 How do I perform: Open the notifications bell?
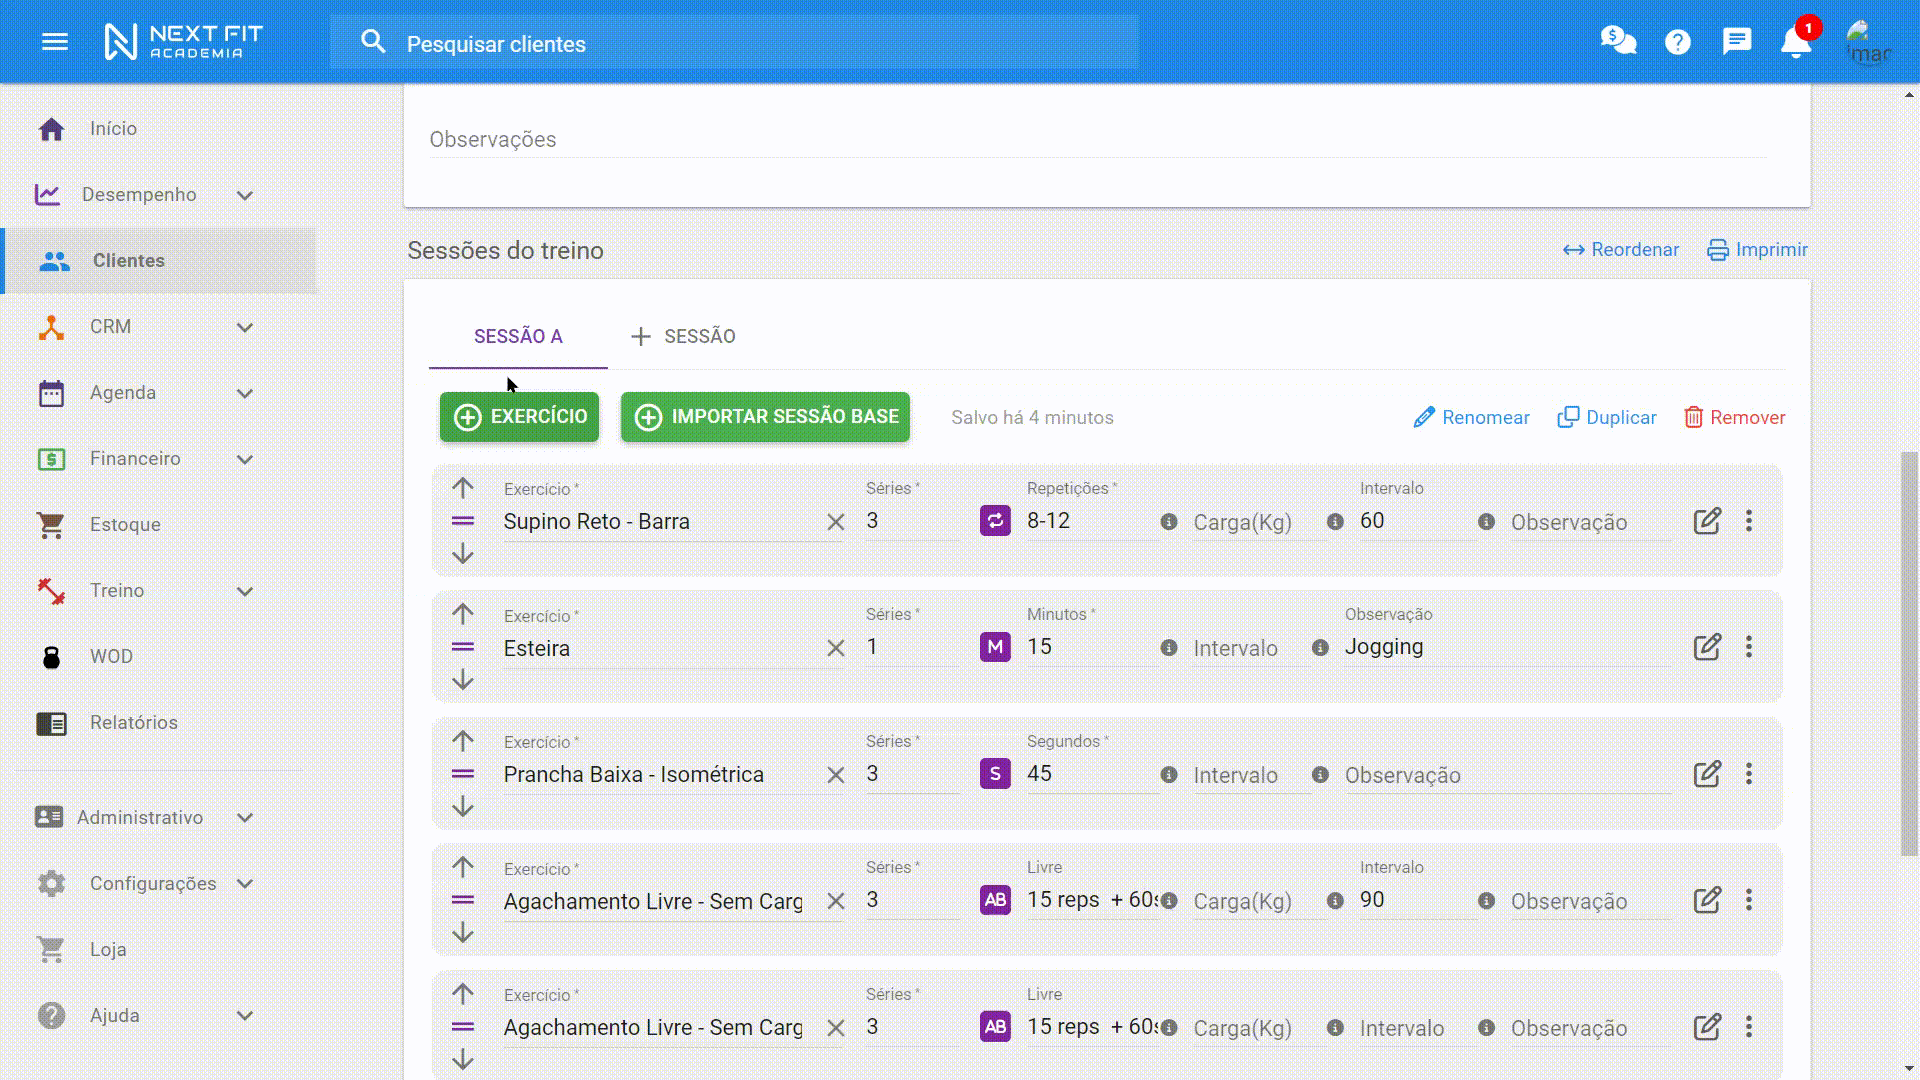[1795, 42]
